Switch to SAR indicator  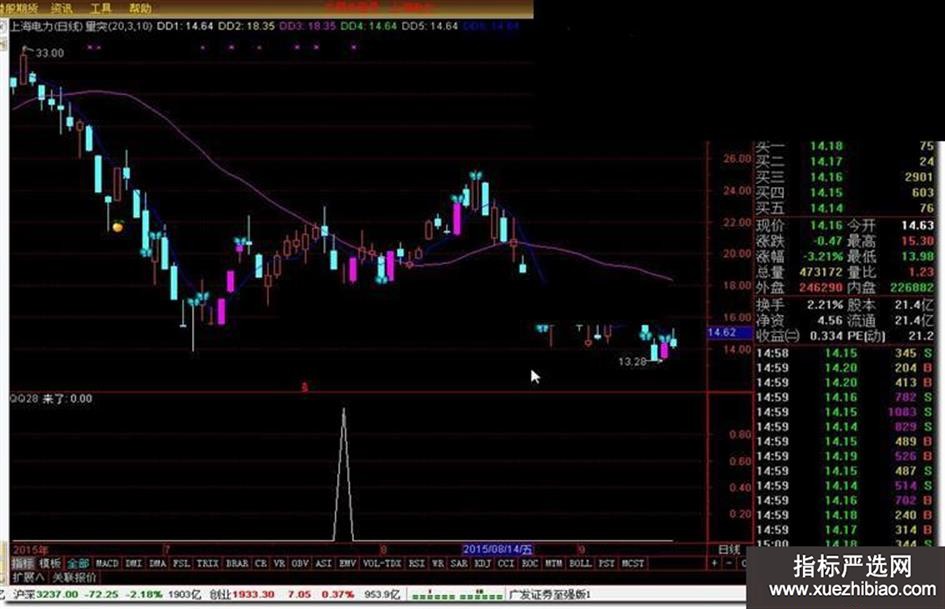[459, 563]
